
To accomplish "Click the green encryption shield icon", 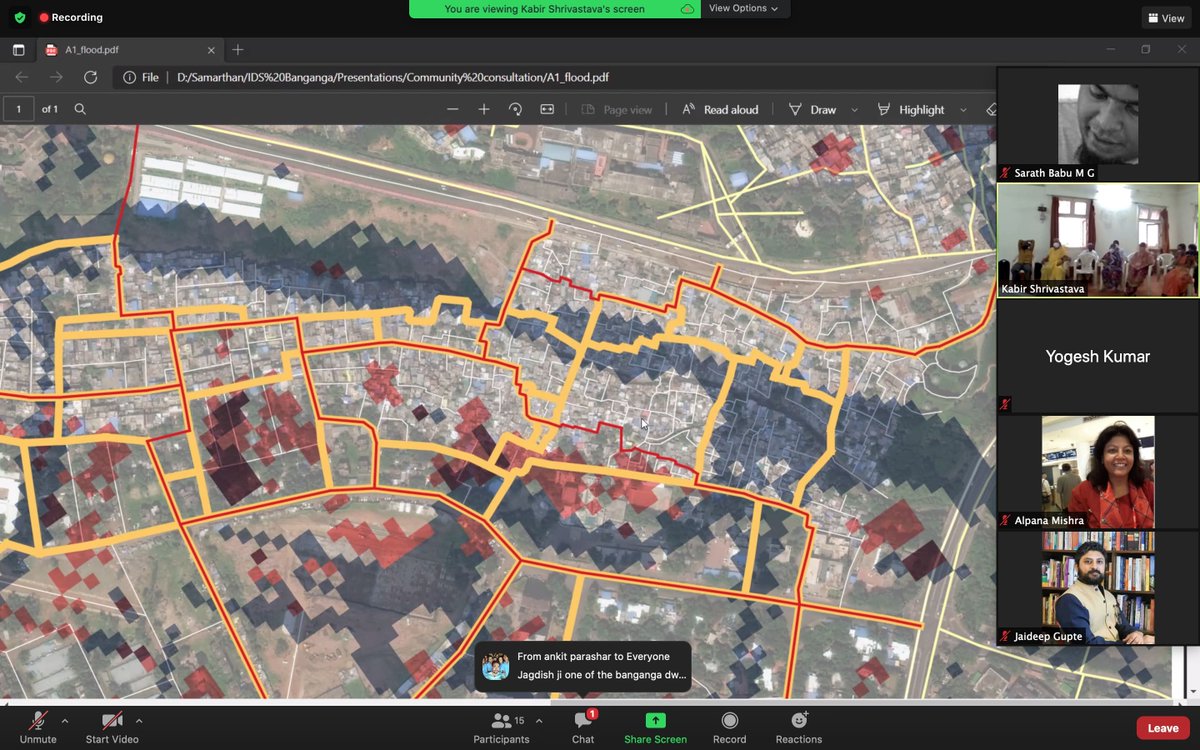I will coord(19,17).
